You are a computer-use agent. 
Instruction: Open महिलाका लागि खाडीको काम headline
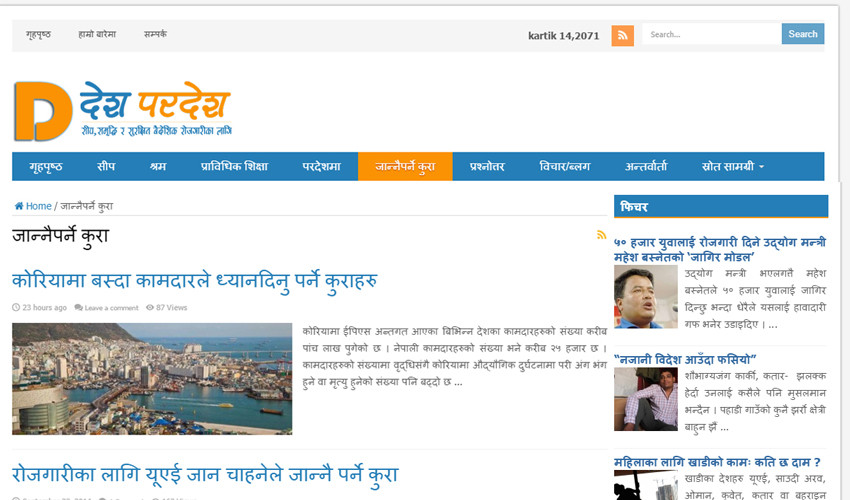(717, 462)
